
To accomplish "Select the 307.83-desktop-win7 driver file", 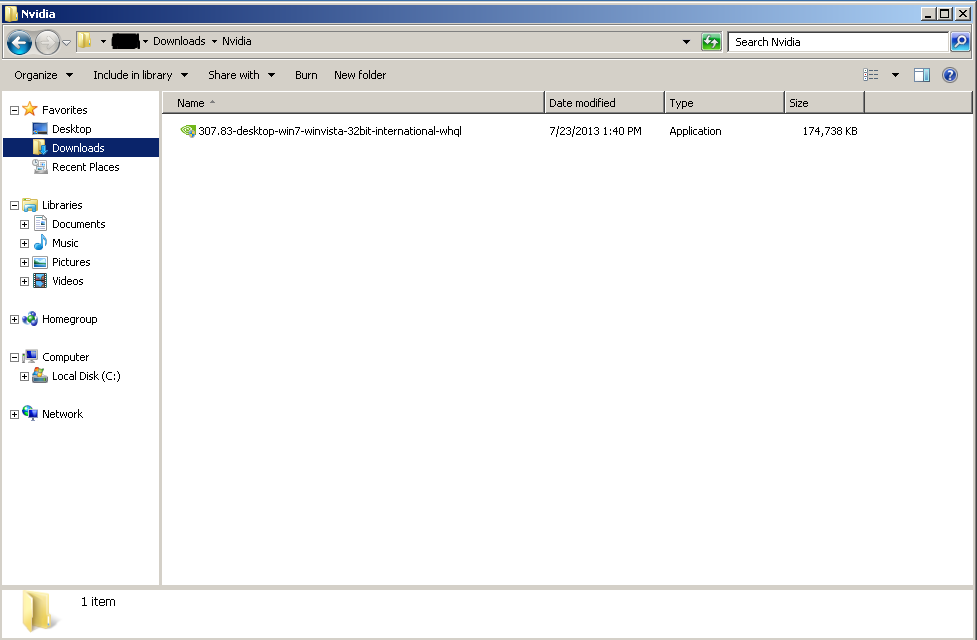I will tap(330, 131).
